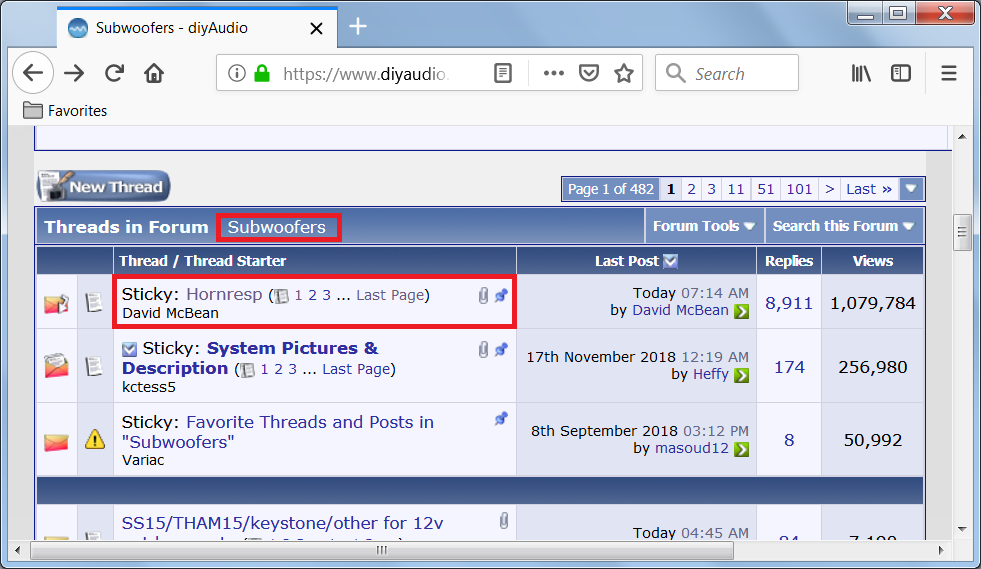
Task: Jump to page 51 of threads
Action: pos(765,189)
